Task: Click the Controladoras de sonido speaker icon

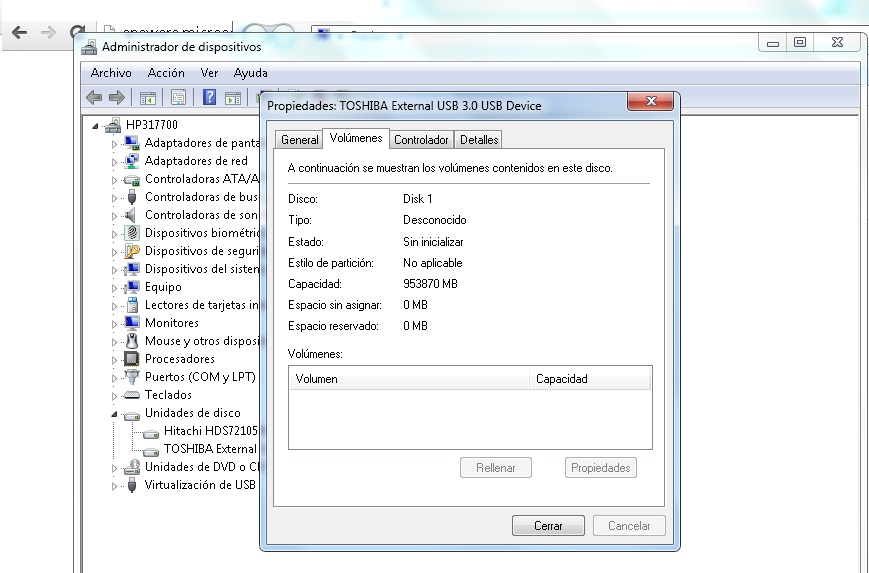Action: (131, 215)
